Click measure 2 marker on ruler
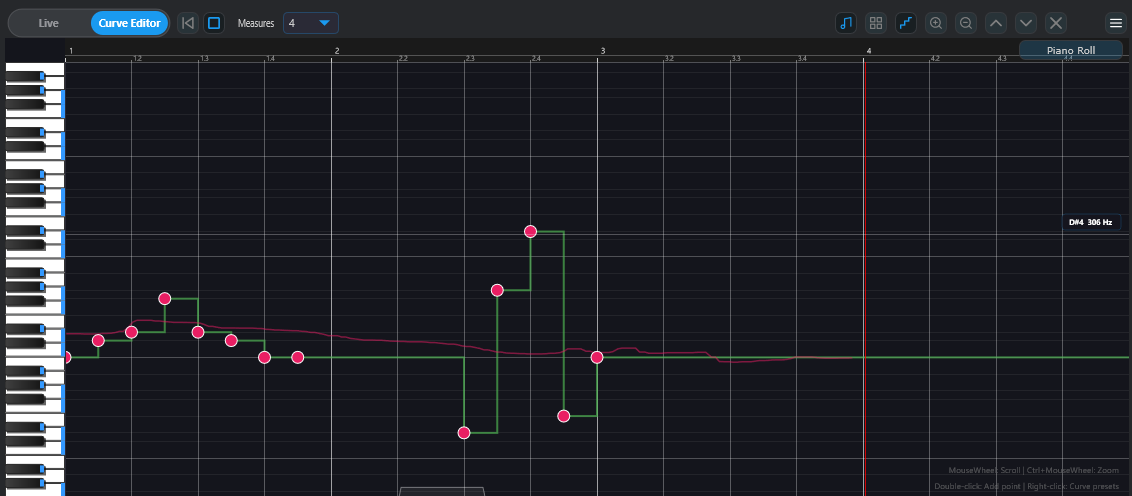The height and width of the screenshot is (496, 1132). (x=336, y=51)
